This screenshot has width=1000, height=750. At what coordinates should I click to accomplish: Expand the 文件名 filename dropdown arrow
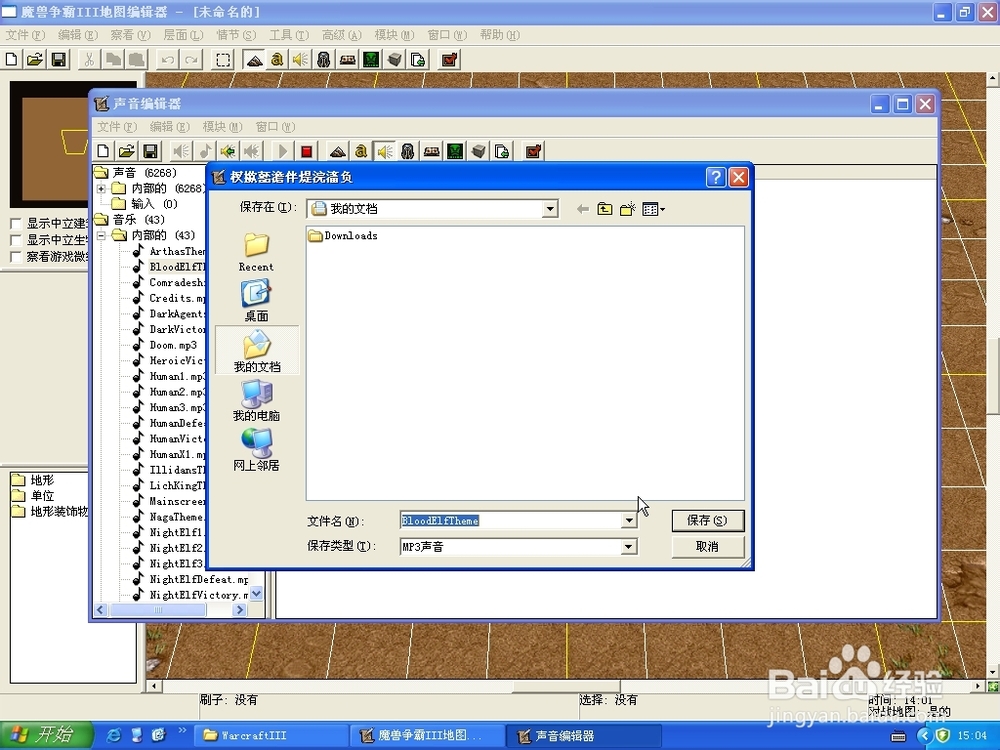(629, 521)
